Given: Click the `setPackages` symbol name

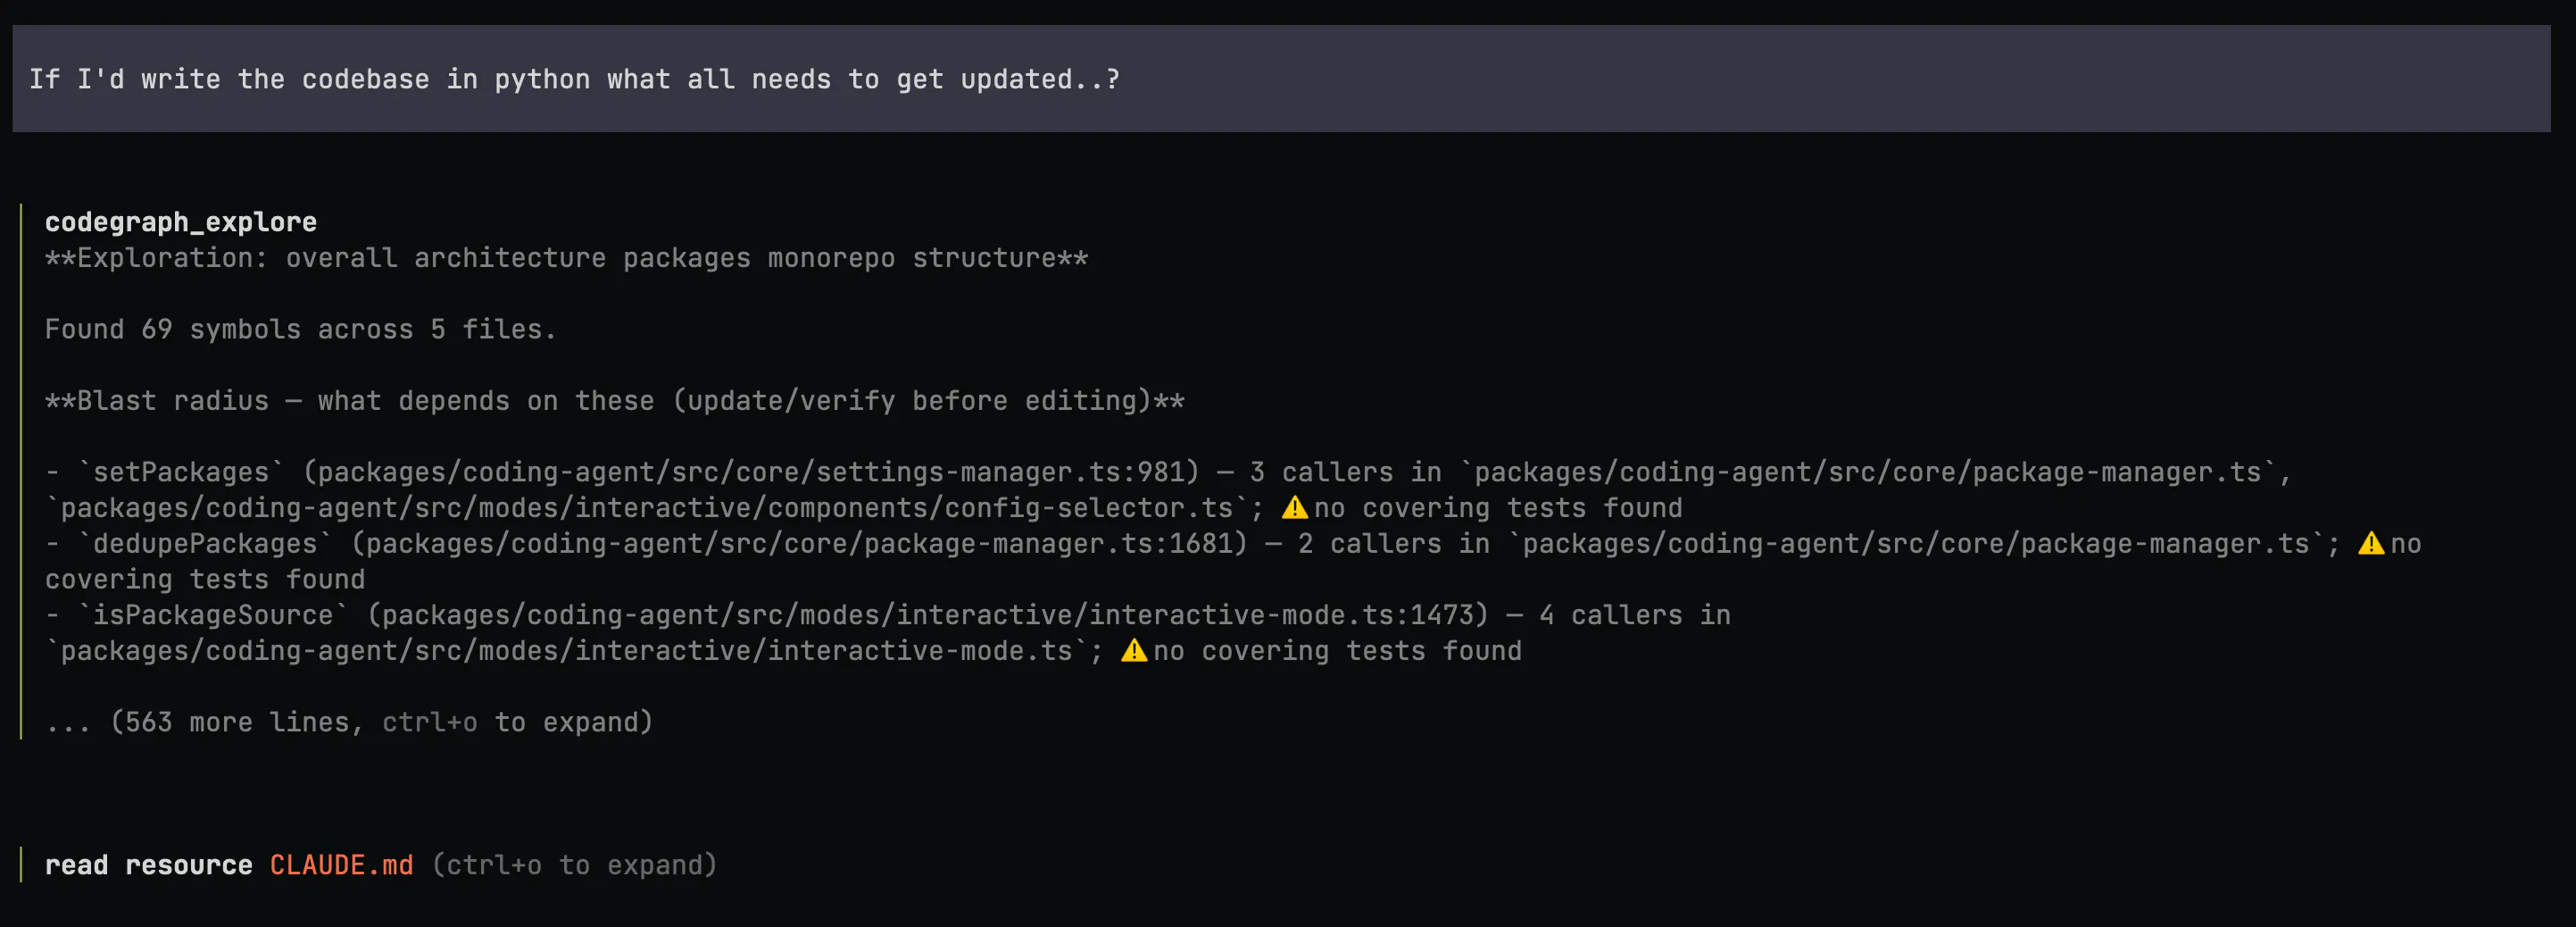Looking at the screenshot, I should click(181, 472).
